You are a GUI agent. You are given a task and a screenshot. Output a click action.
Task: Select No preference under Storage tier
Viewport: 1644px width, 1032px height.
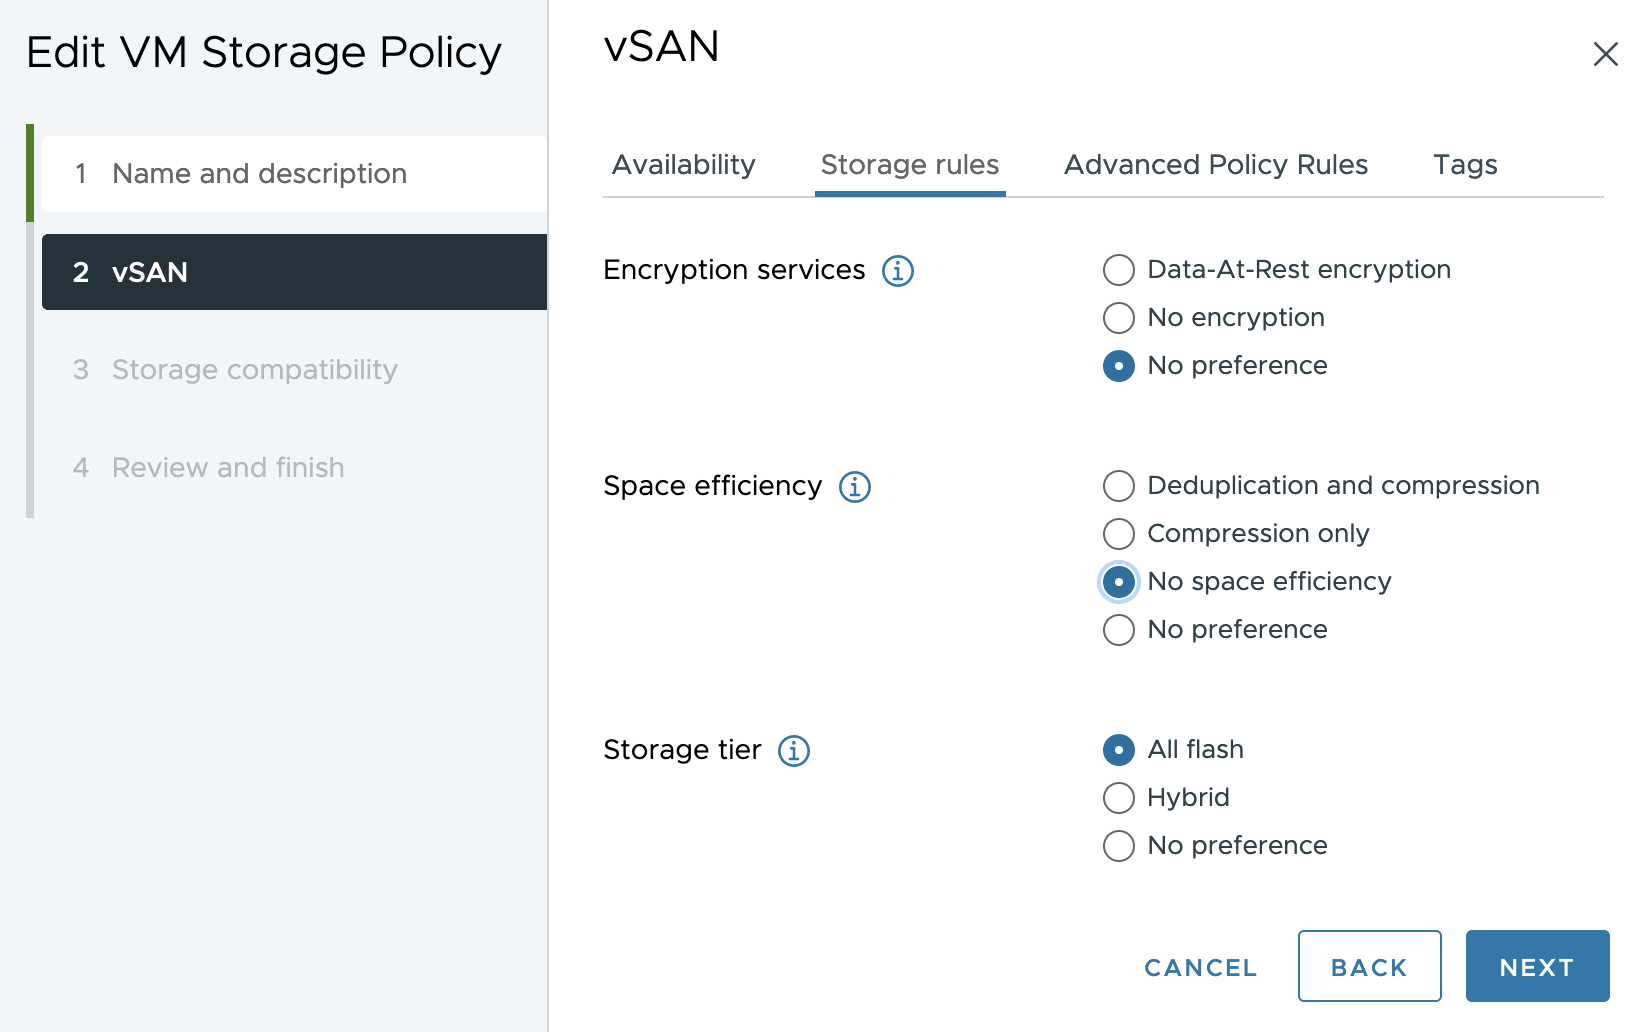tap(1118, 846)
